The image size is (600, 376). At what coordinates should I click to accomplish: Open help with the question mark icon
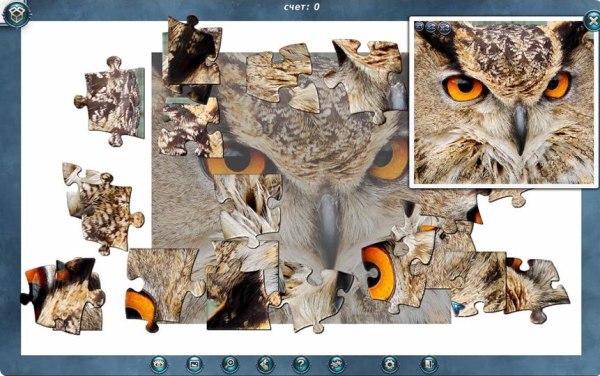(x=301, y=364)
